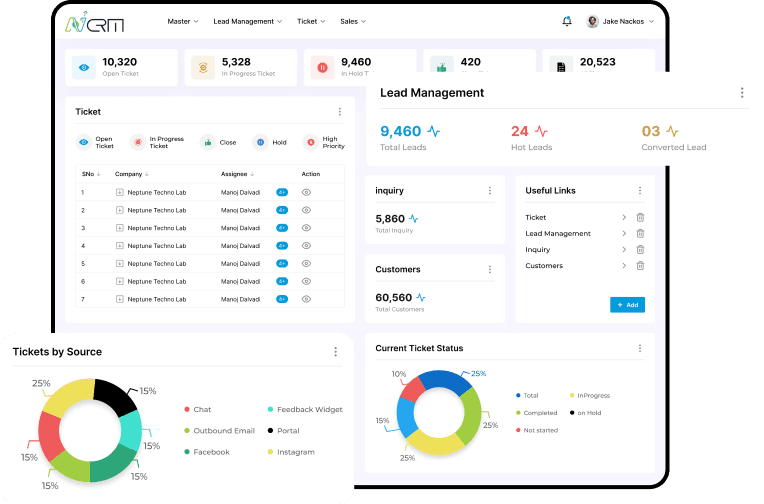Expand row 2 Neptune Techno Lab plus box
Image resolution: width=764 pixels, height=504 pixels.
pos(120,210)
